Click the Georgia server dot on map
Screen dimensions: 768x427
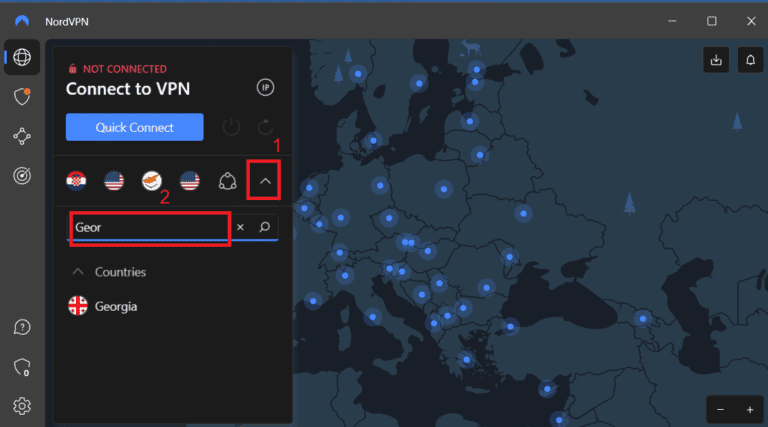[x=643, y=319]
